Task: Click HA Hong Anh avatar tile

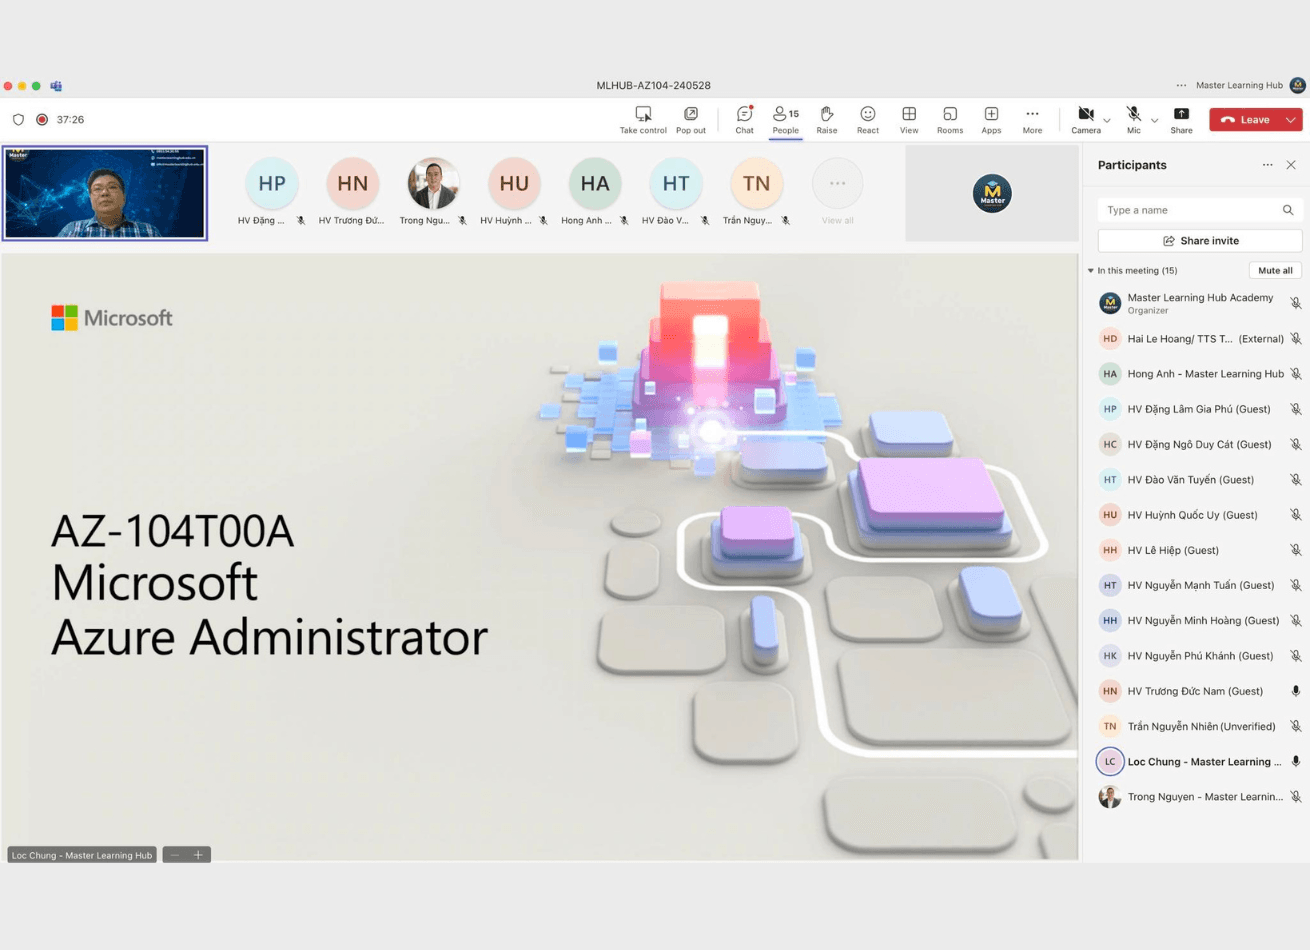Action: (x=595, y=184)
